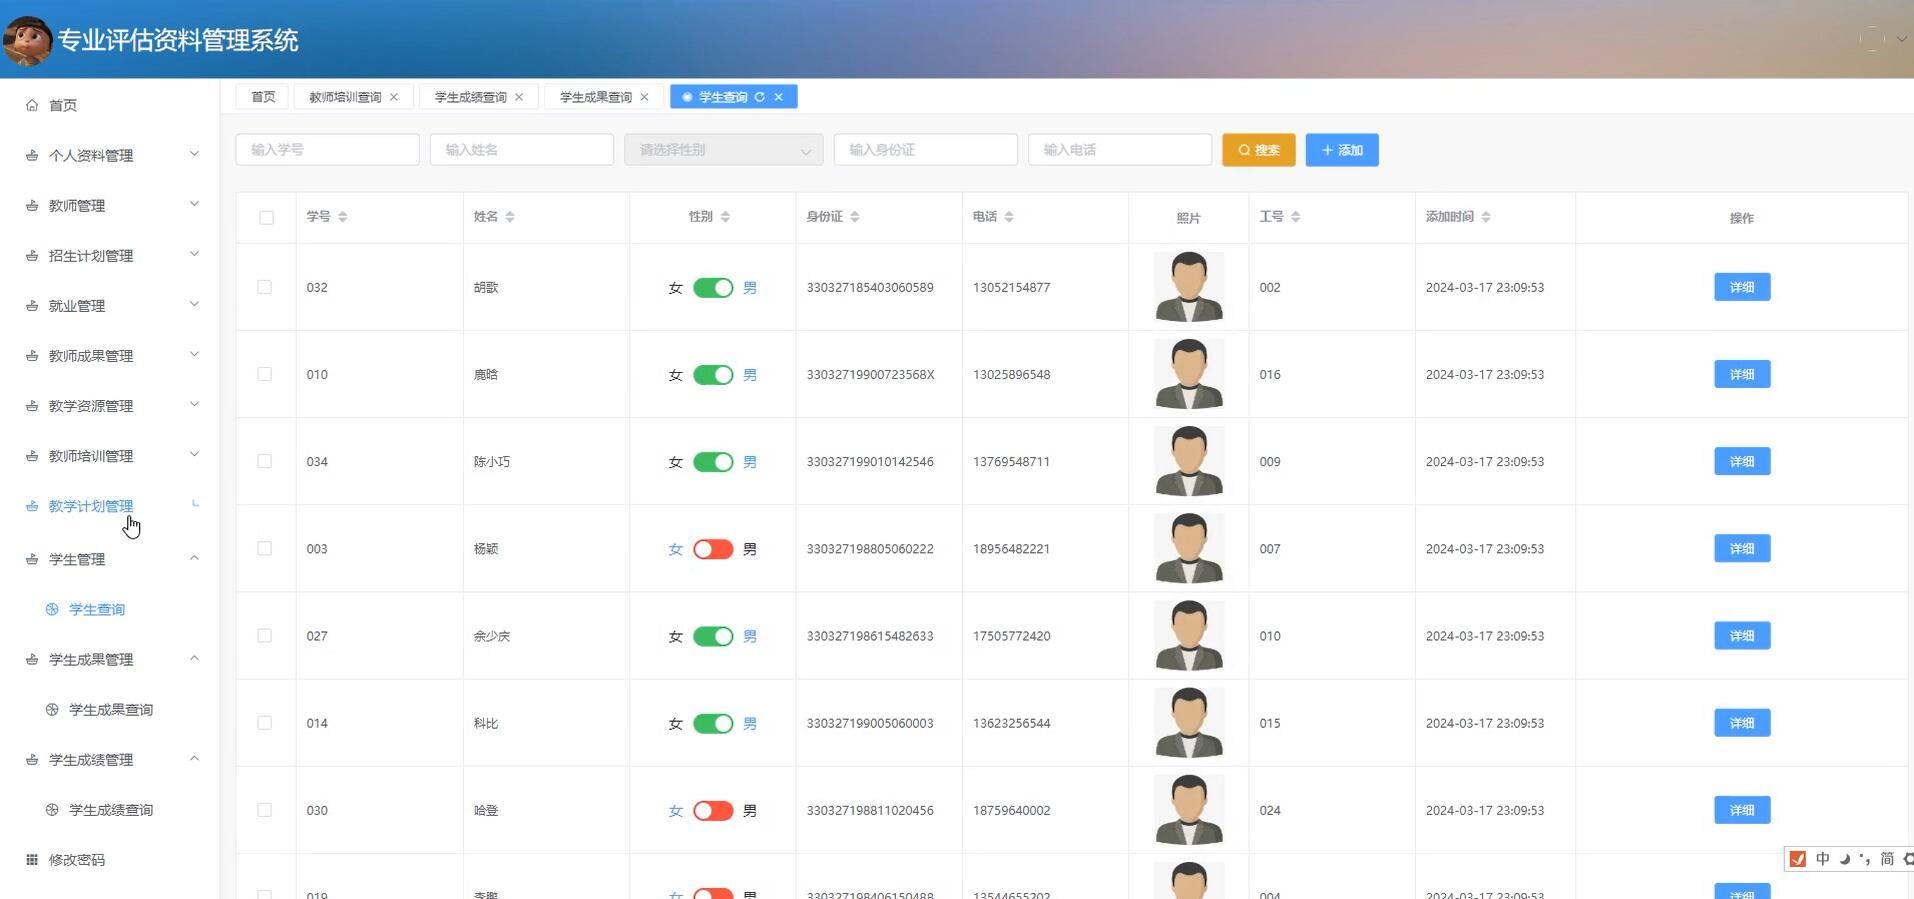Click the icon next to 学生查询 submenu
Screen dimensions: 1914x899
click(52, 609)
